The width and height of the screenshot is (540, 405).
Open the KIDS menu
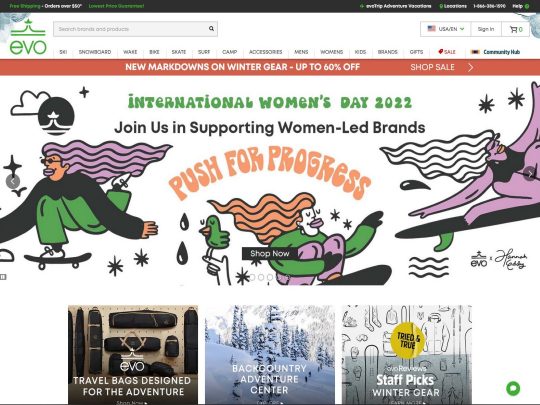coord(360,52)
